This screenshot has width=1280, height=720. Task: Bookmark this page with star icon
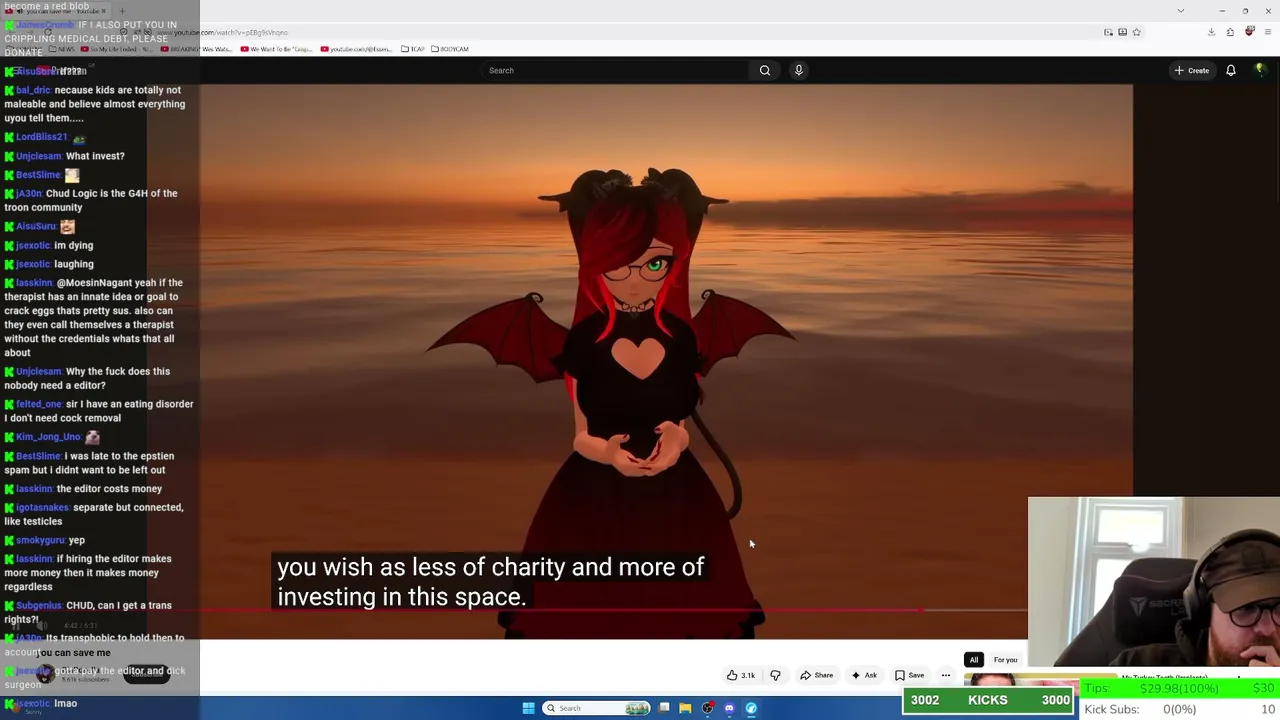coord(1136,32)
